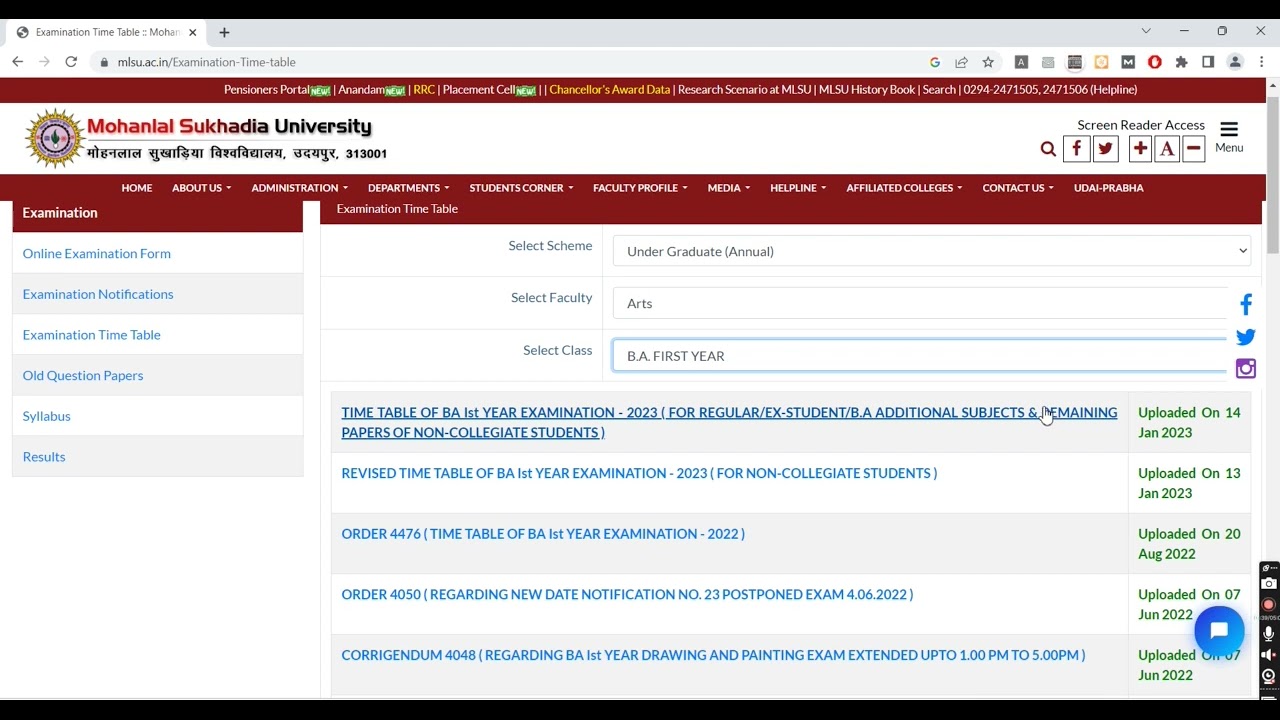
Task: Expand the CONTACT US menu
Action: pyautogui.click(x=1017, y=188)
